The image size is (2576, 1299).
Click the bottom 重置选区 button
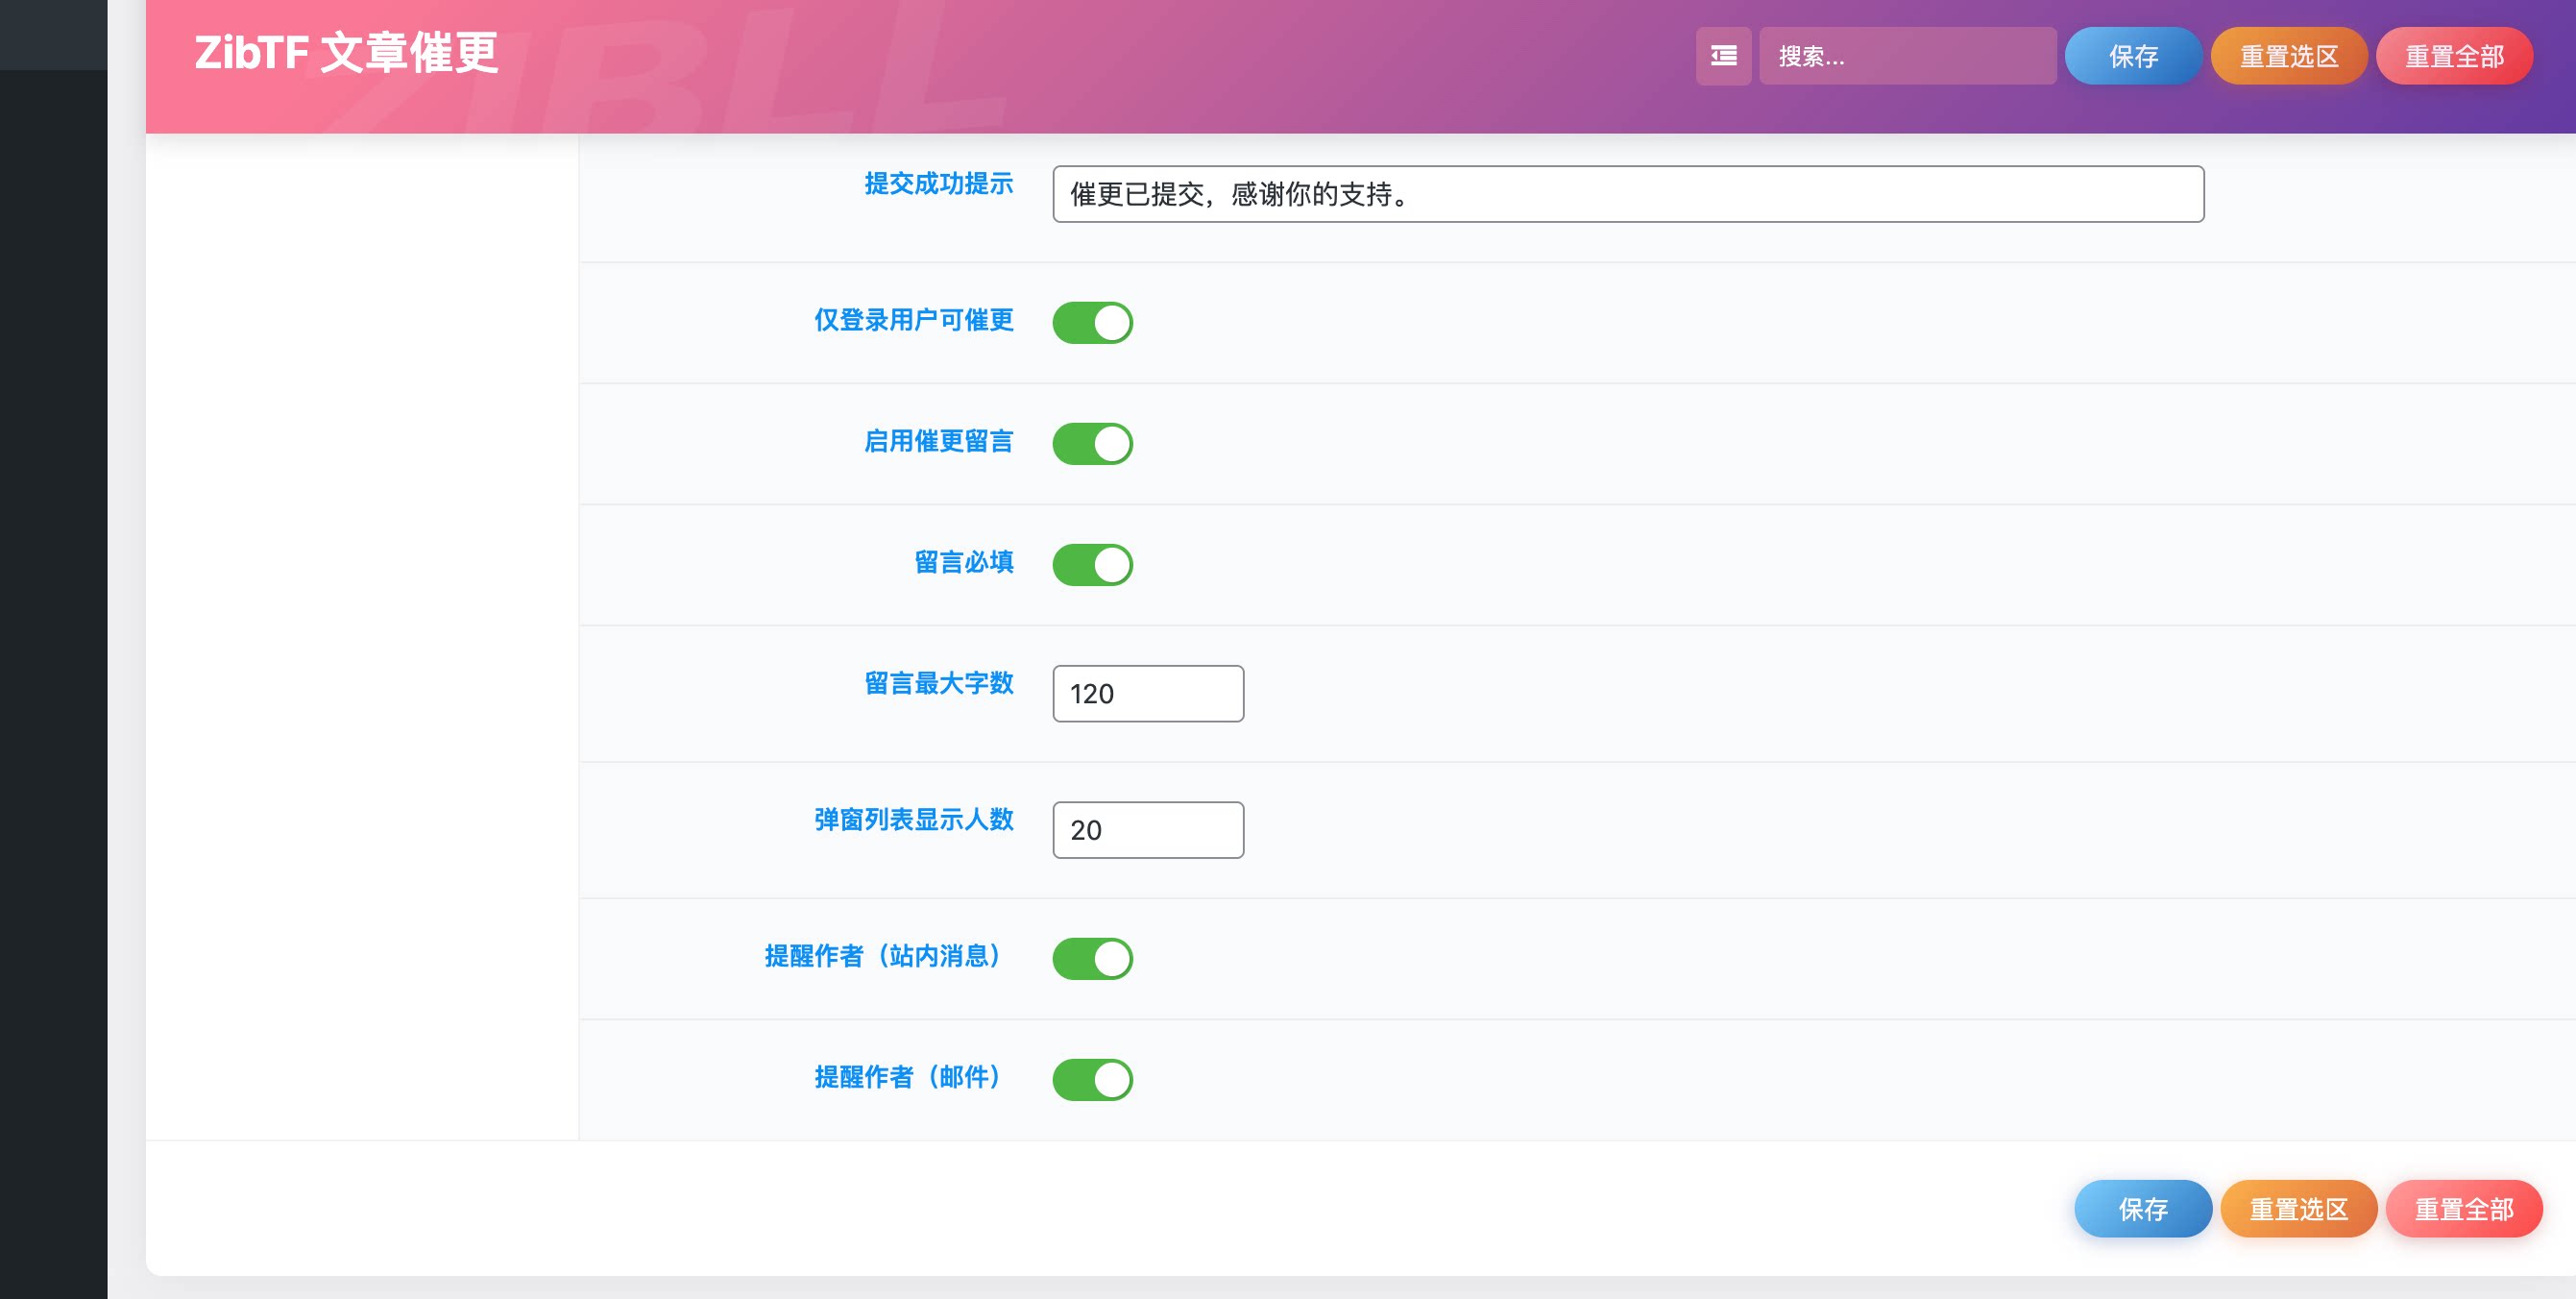click(2299, 1208)
